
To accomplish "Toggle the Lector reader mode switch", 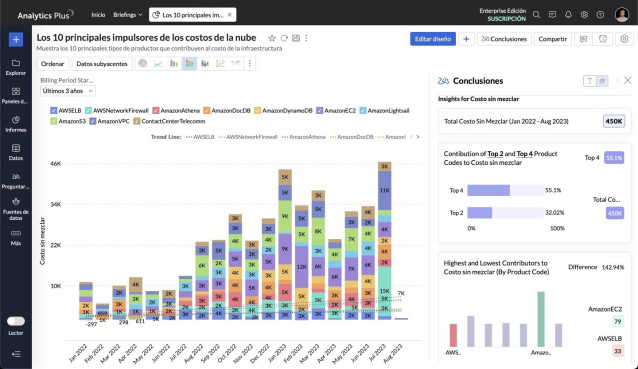I will [x=16, y=321].
